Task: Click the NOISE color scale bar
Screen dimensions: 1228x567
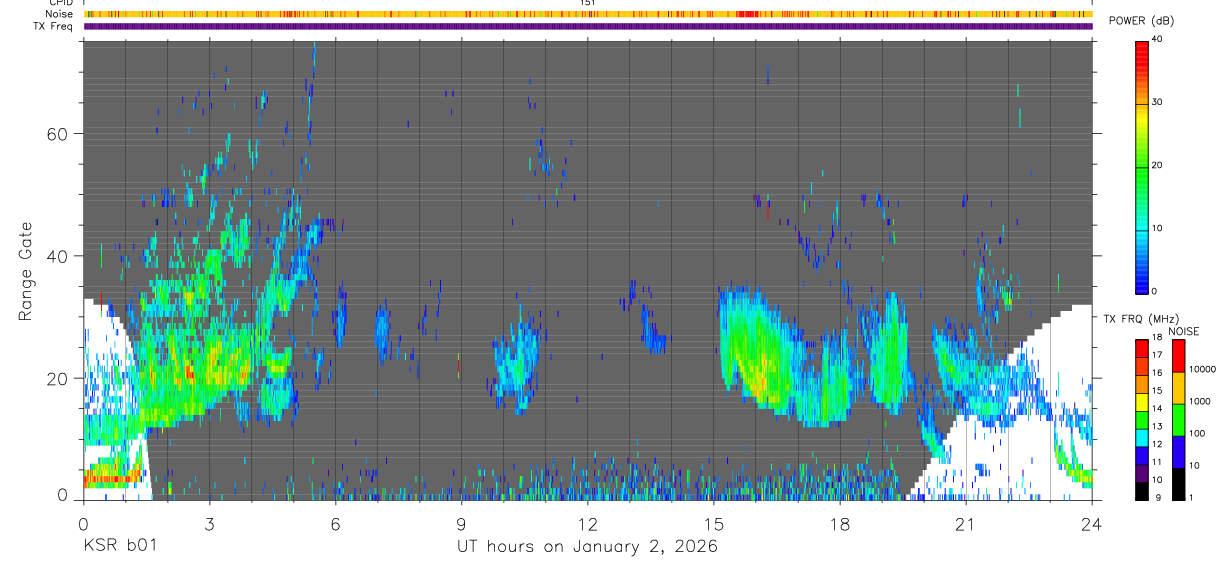Action: pyautogui.click(x=1179, y=418)
